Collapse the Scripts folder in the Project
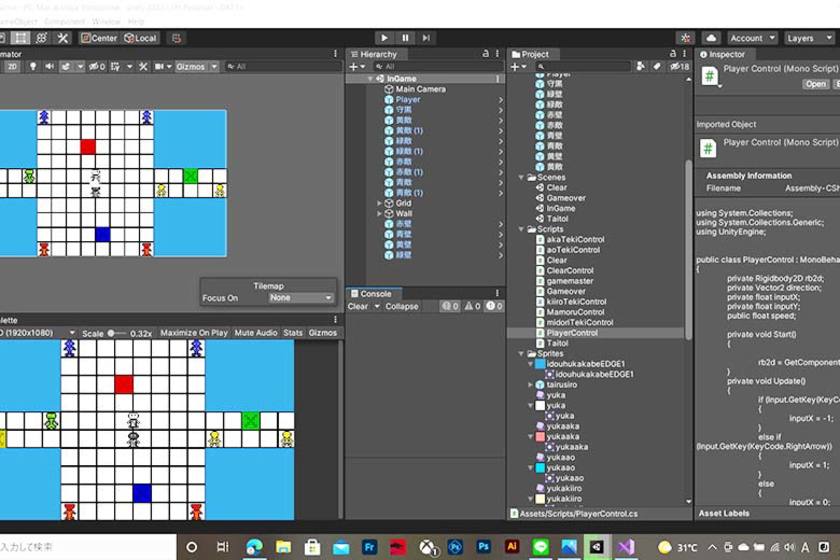 click(522, 229)
